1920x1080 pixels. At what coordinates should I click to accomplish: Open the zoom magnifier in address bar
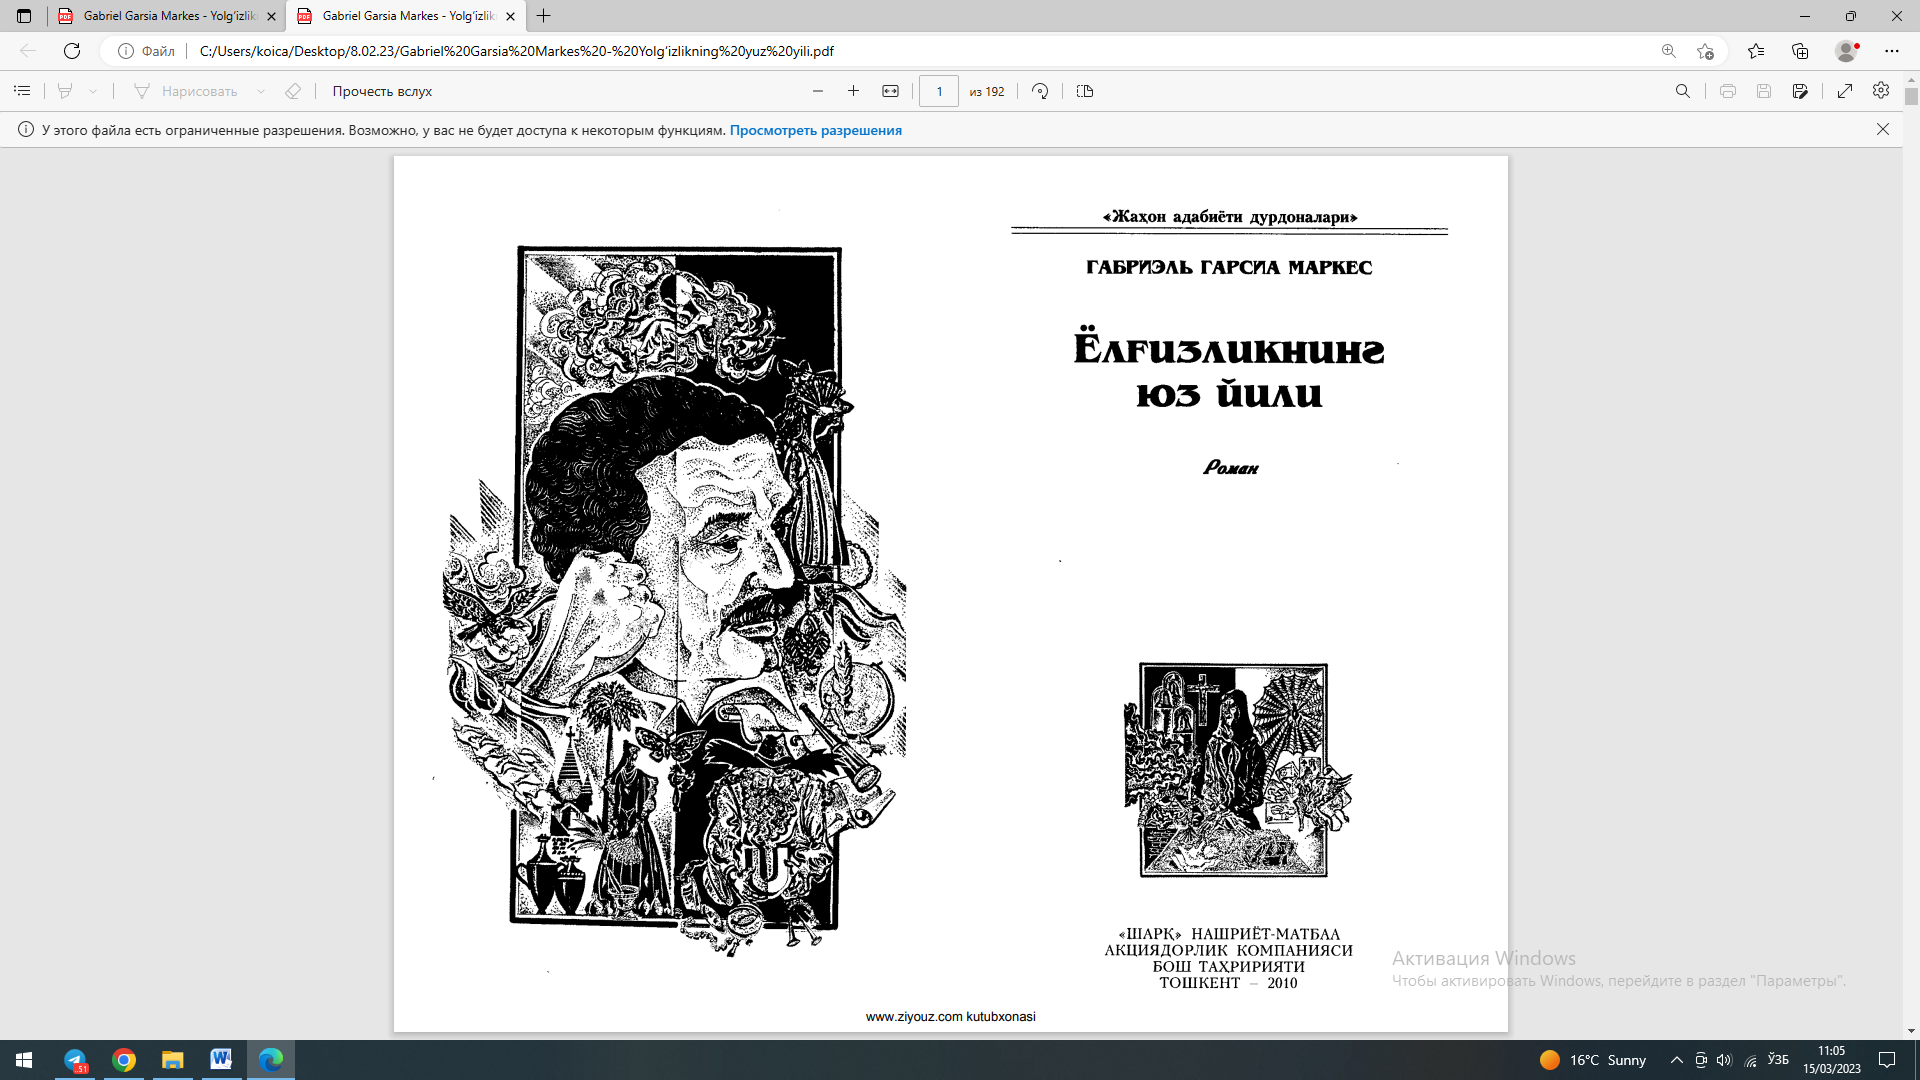pyautogui.click(x=1669, y=51)
